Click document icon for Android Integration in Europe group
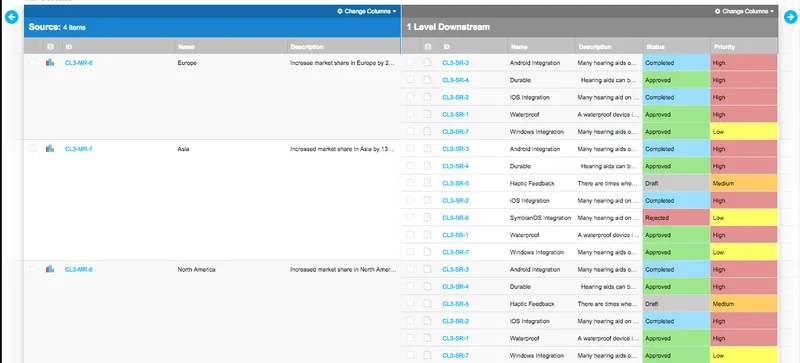Image resolution: width=800 pixels, height=363 pixels. coord(427,63)
